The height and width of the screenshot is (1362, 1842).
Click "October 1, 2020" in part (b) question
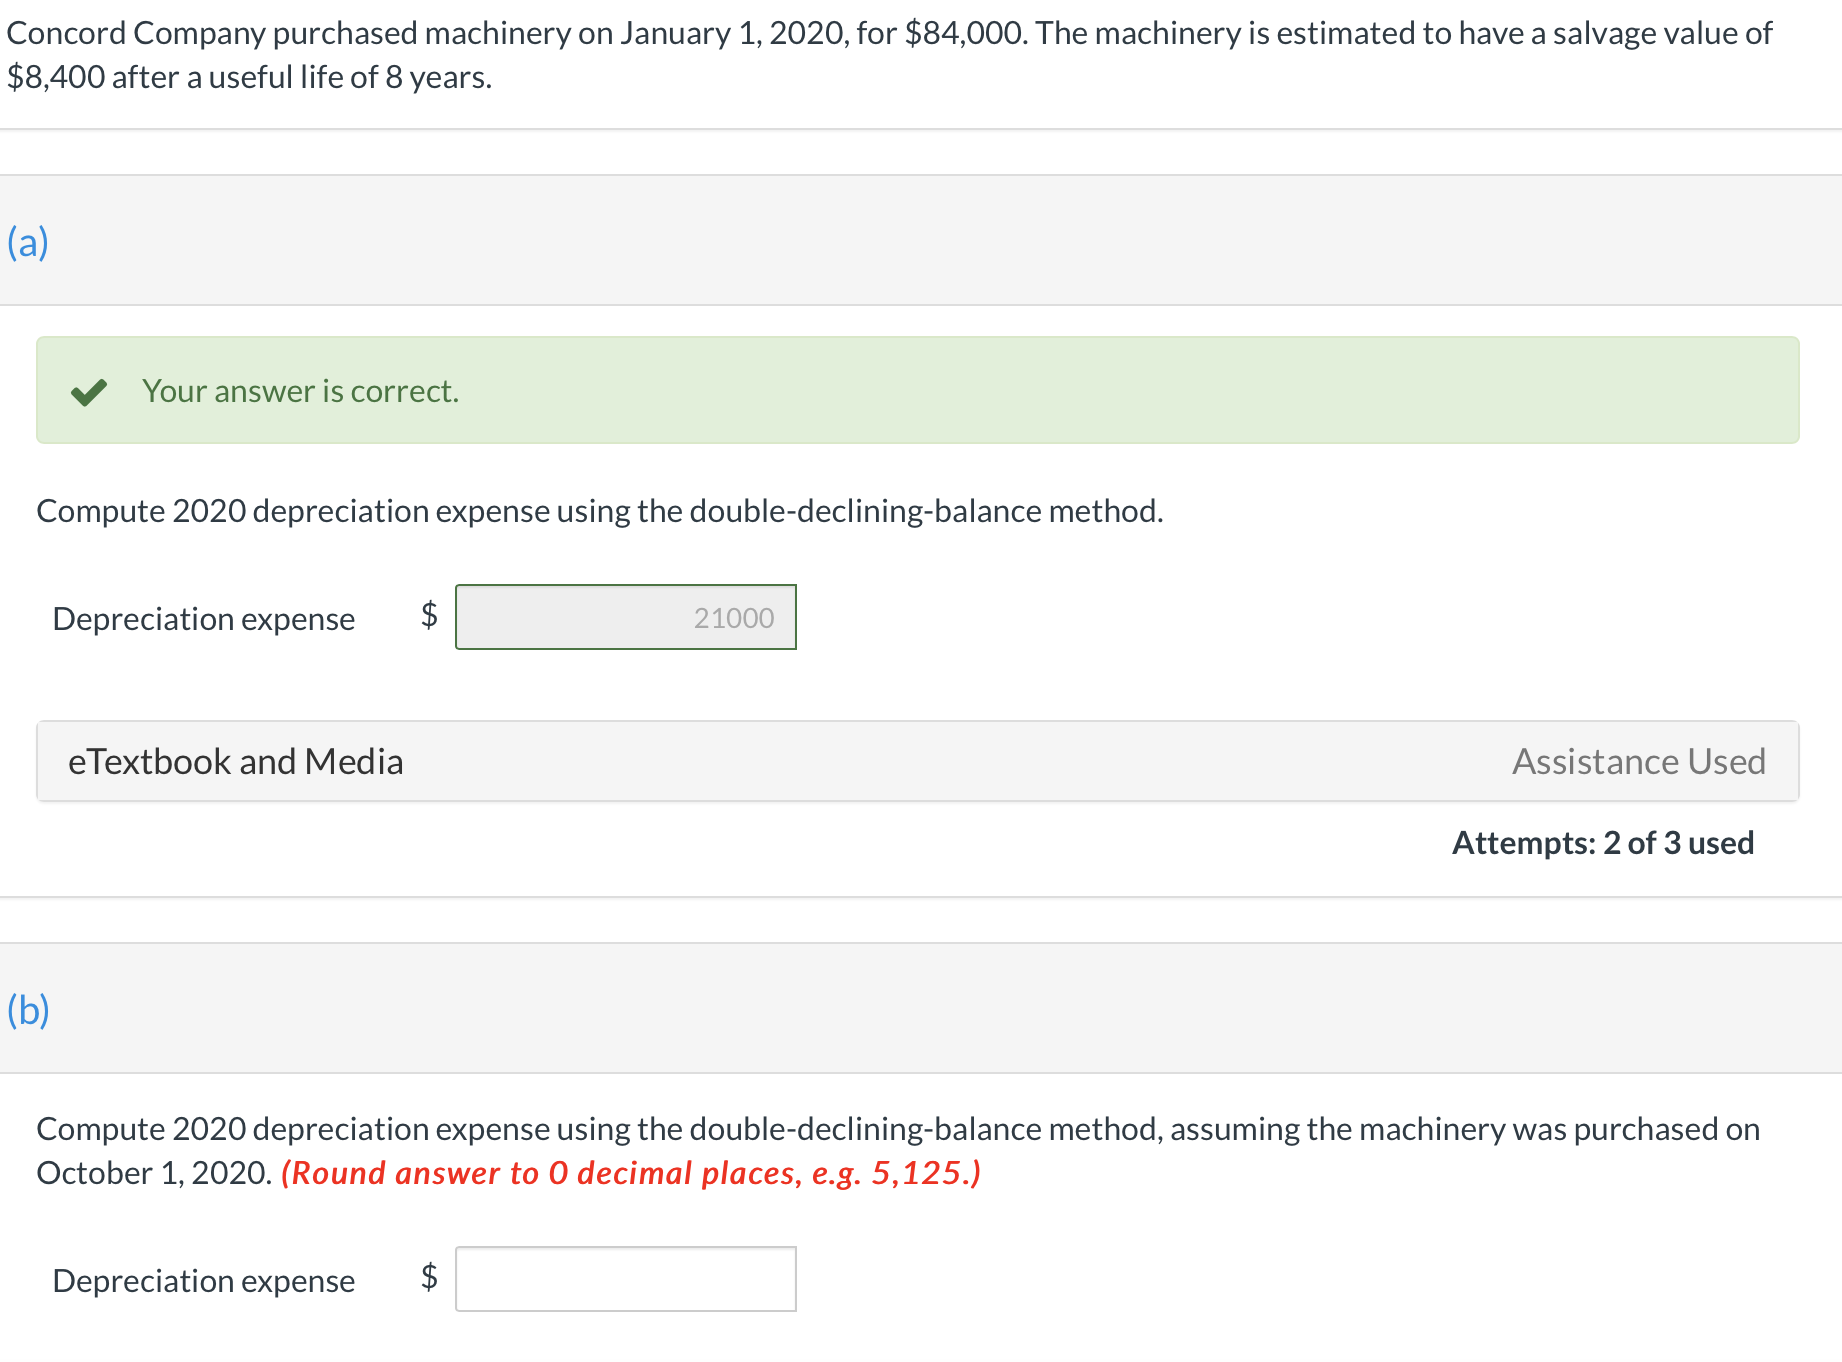[x=154, y=1173]
